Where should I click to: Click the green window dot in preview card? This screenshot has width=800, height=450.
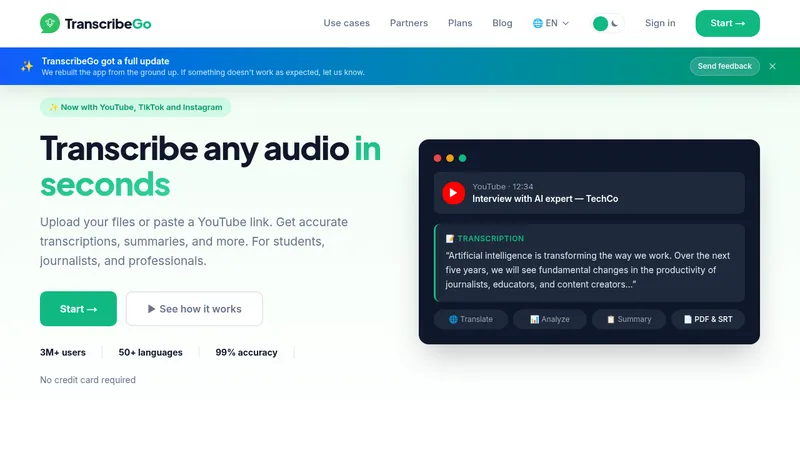click(x=462, y=158)
